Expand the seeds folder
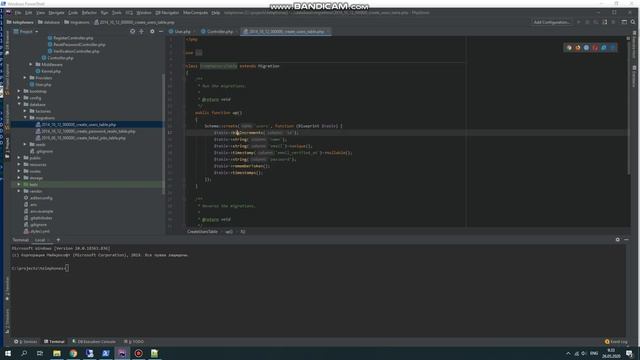The width and height of the screenshot is (640, 360). [25, 144]
